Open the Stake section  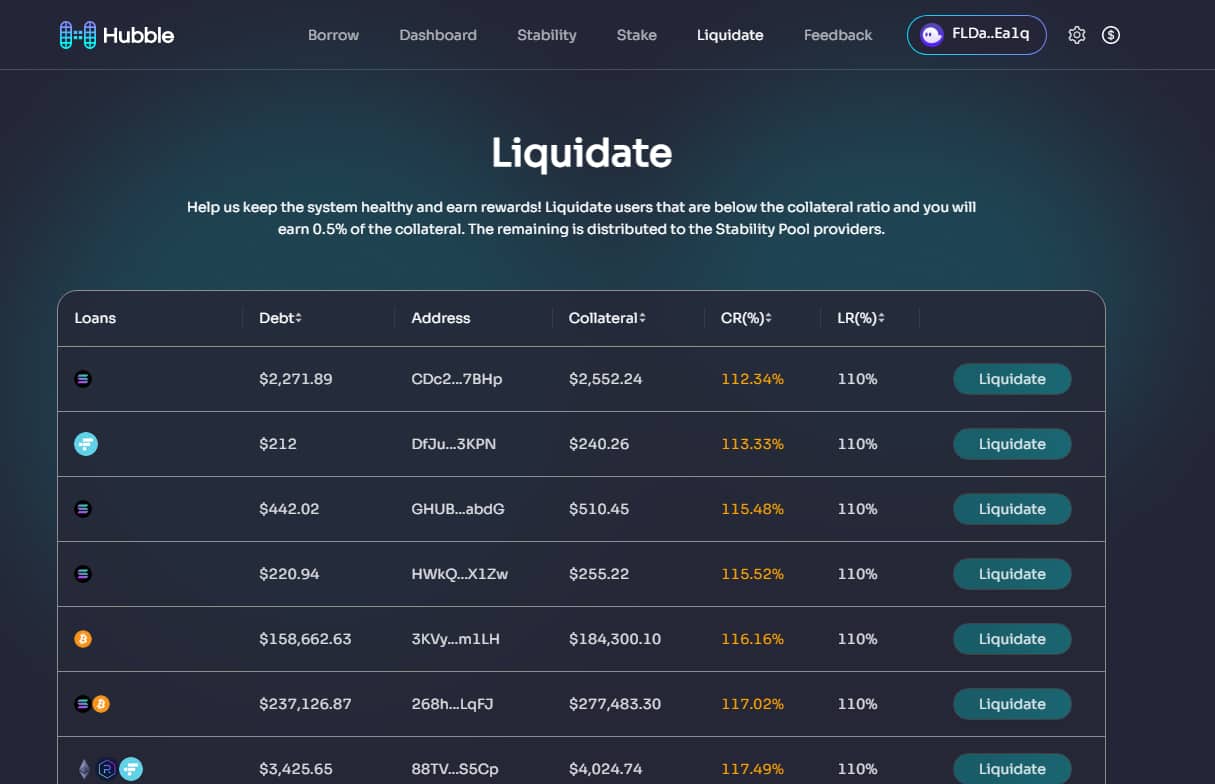click(x=636, y=34)
